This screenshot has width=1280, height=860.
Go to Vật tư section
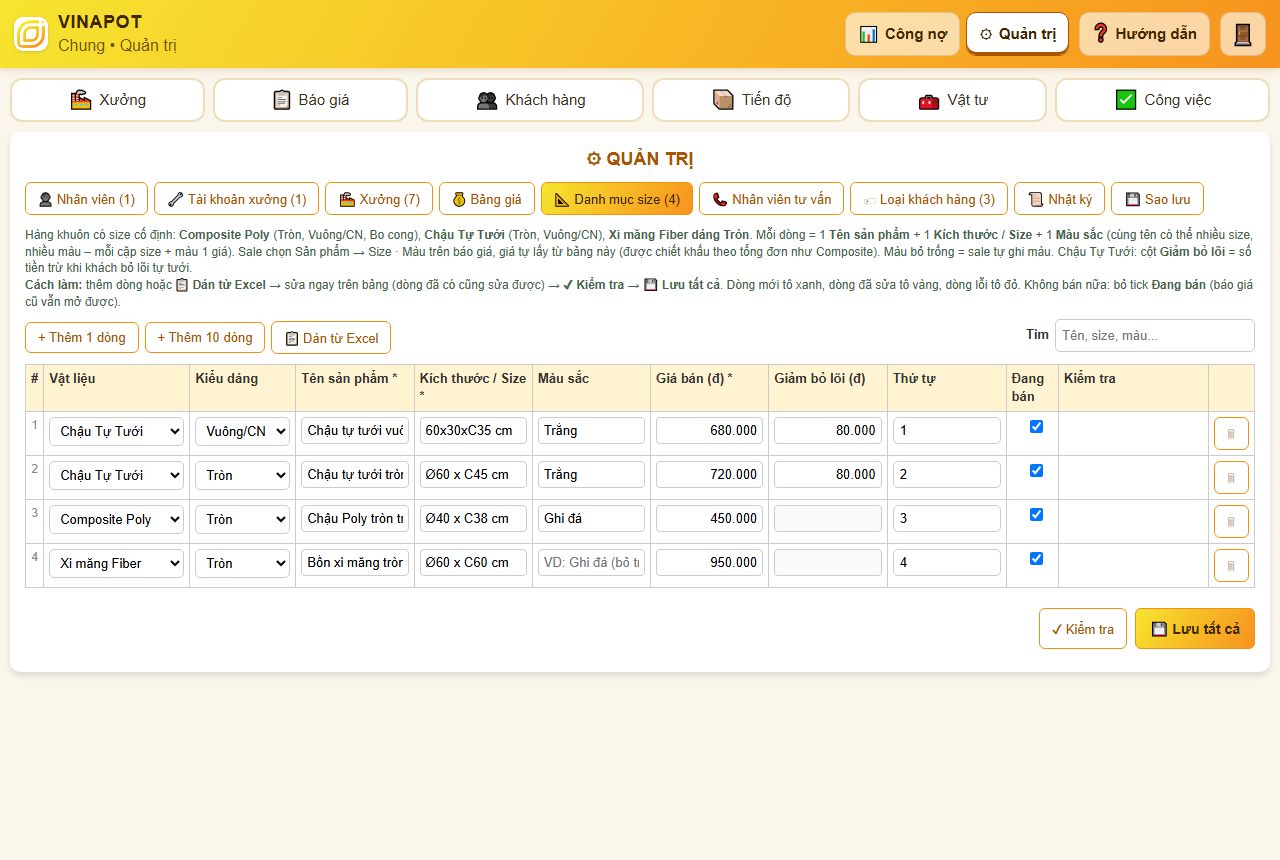click(952, 100)
